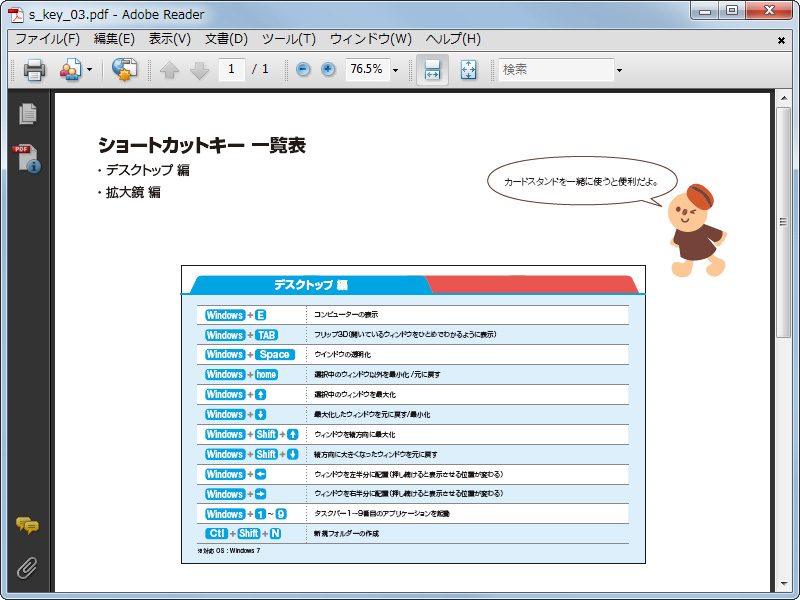The height and width of the screenshot is (600, 800).
Task: Open the collaborate icon with people
Action: pos(70,69)
